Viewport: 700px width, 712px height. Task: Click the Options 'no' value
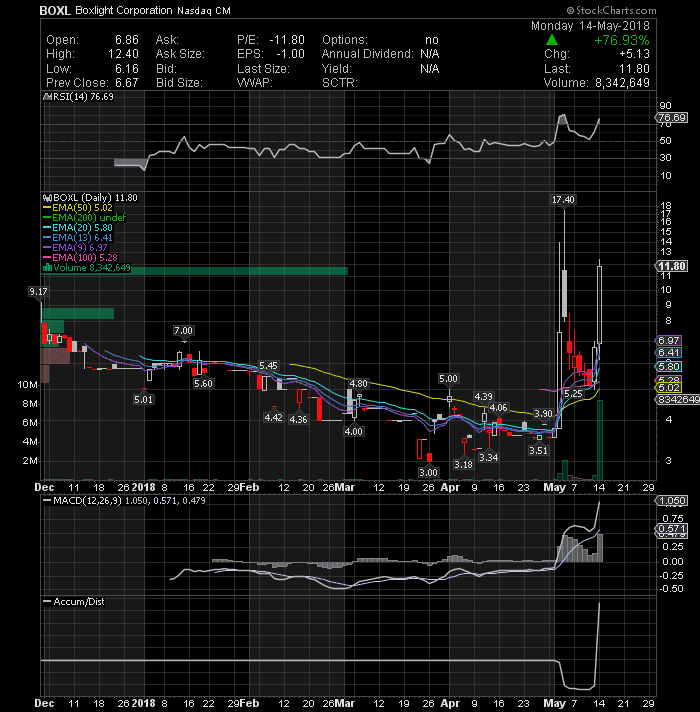click(x=432, y=40)
